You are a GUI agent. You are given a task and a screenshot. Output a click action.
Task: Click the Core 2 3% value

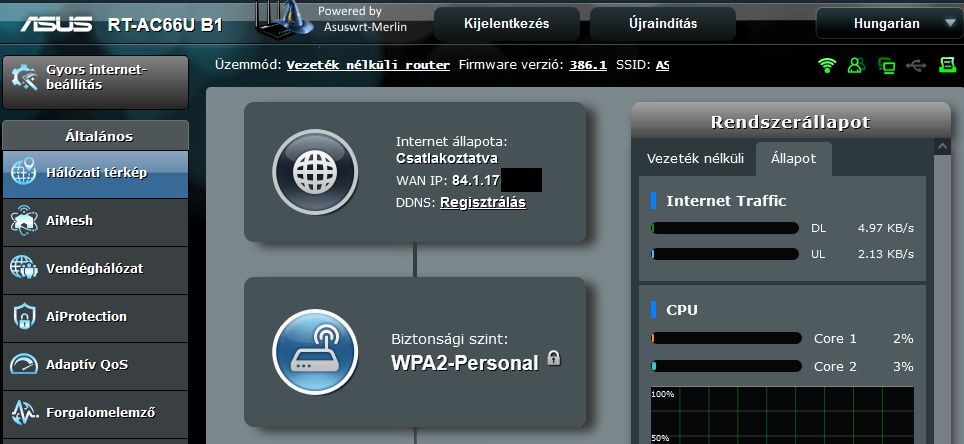tap(903, 367)
